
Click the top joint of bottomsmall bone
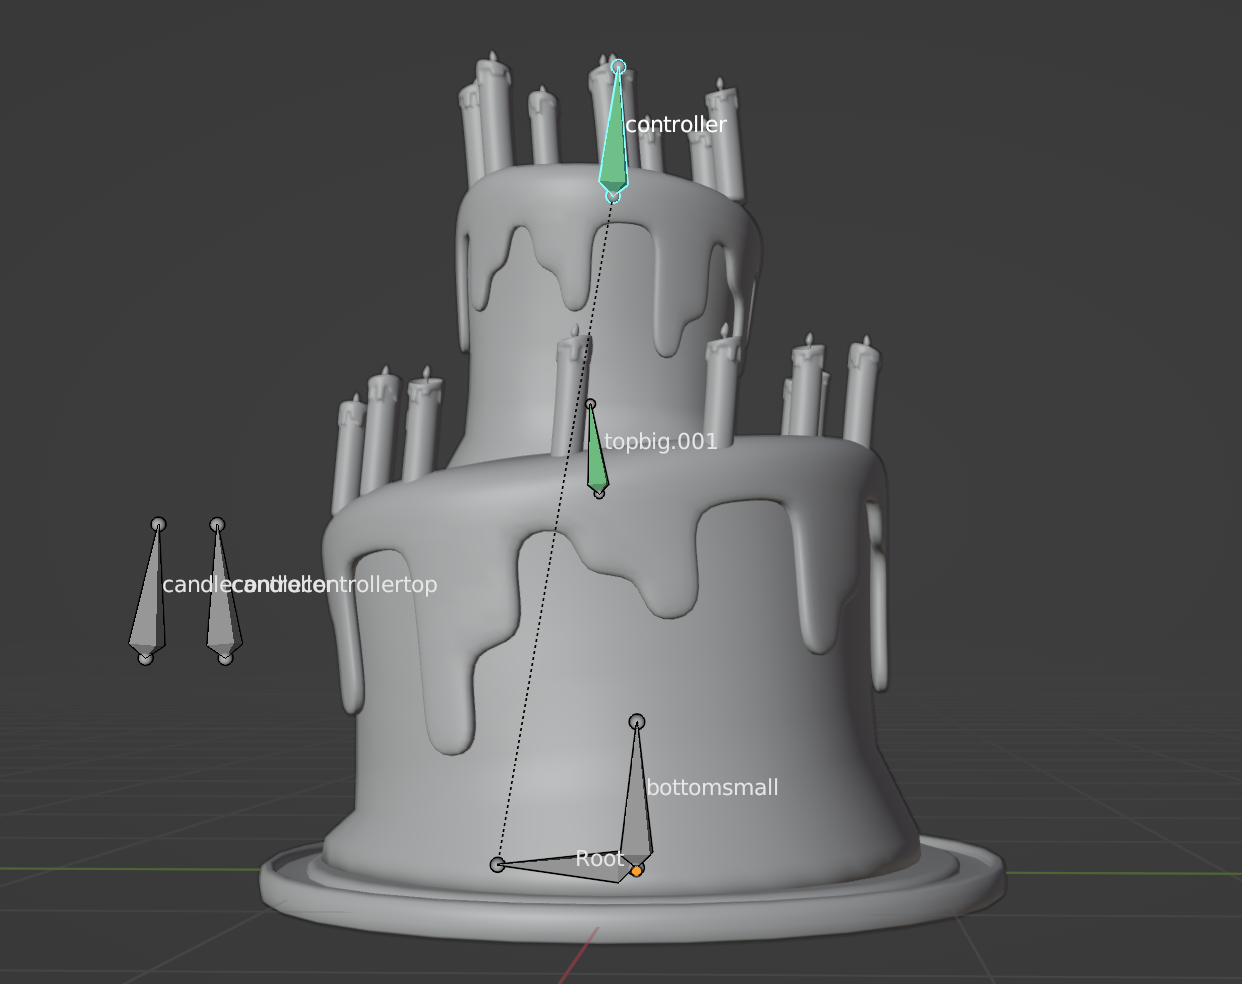click(x=637, y=722)
